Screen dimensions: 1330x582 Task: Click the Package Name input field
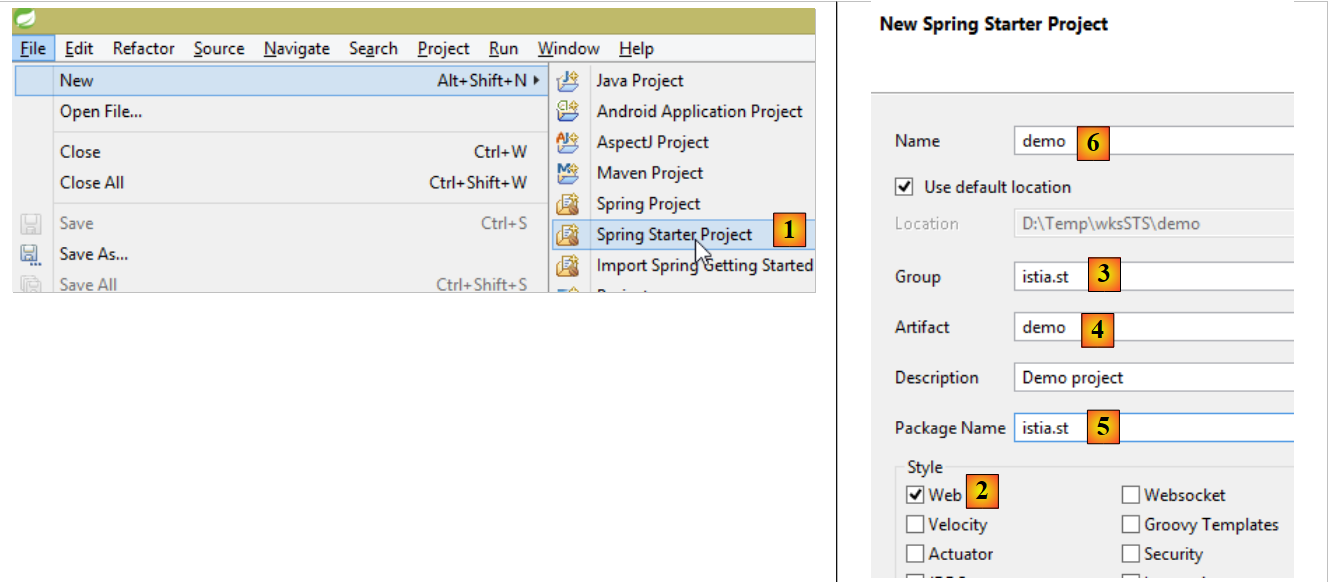point(1200,427)
